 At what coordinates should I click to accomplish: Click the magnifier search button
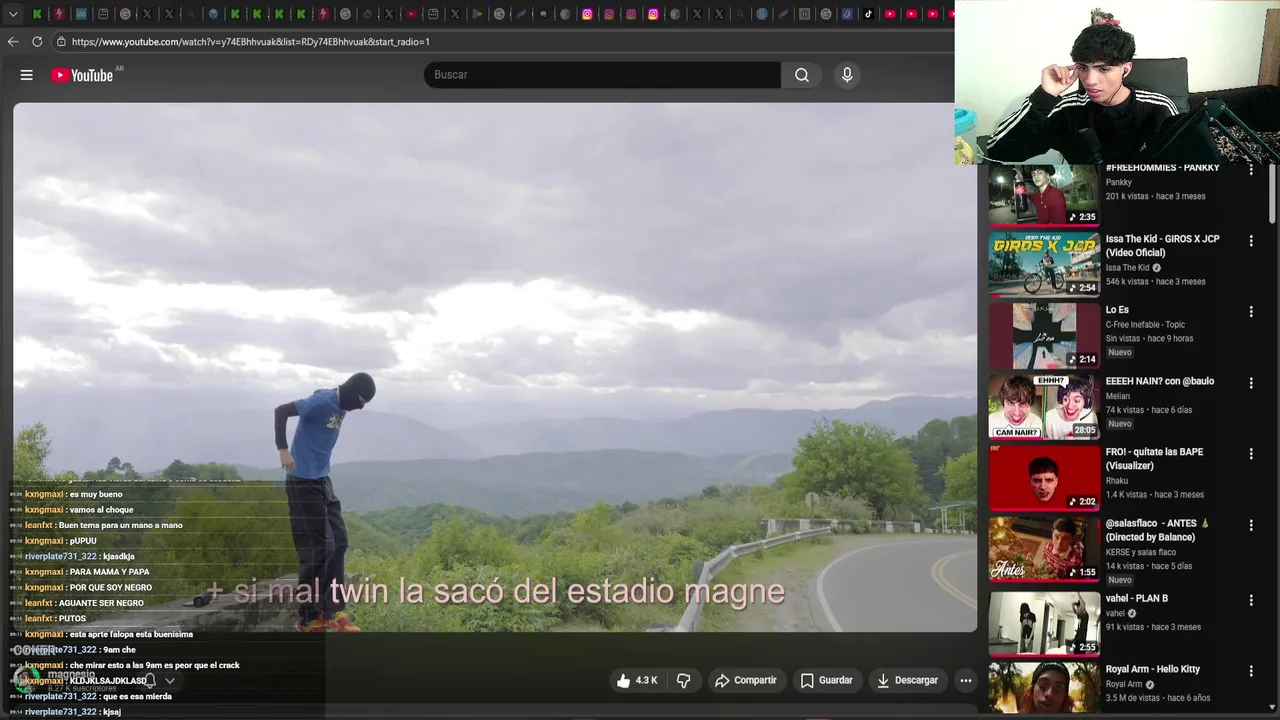(x=802, y=75)
